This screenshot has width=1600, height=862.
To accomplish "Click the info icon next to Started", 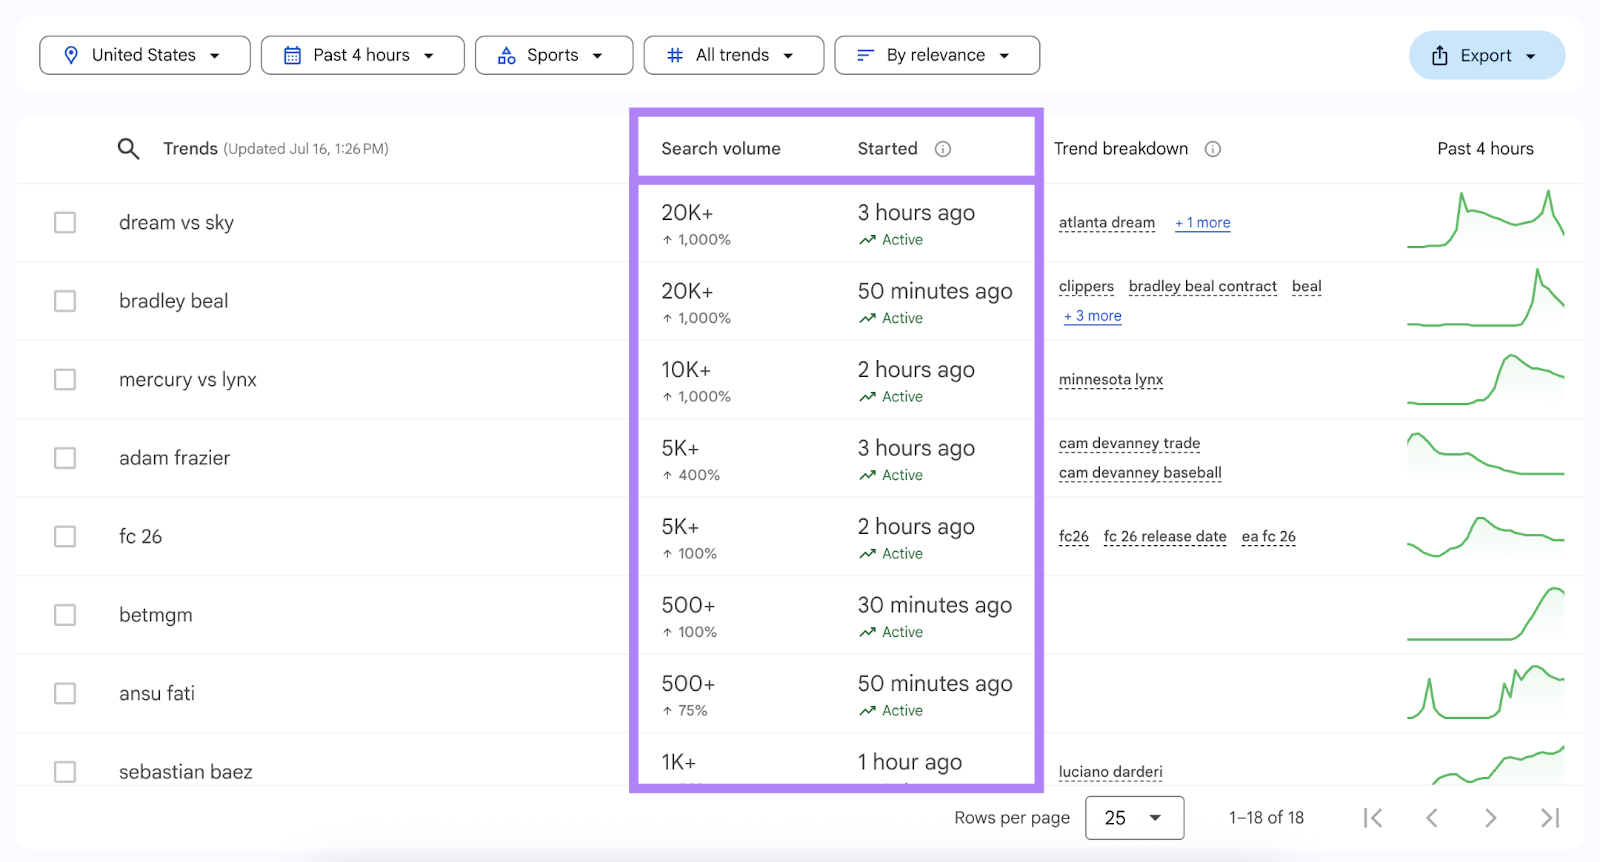I will pos(942,149).
